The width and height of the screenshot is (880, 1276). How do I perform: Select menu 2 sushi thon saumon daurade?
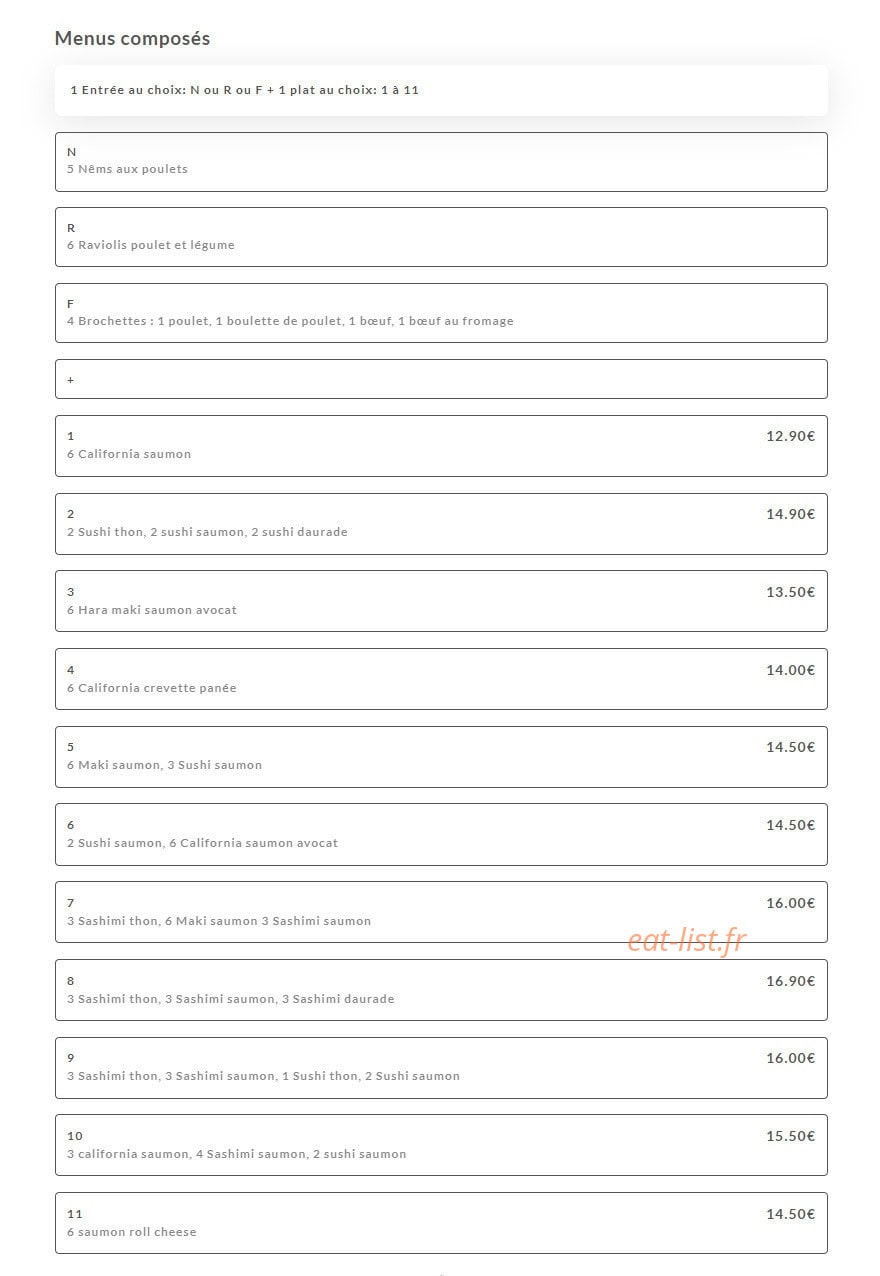[441, 524]
